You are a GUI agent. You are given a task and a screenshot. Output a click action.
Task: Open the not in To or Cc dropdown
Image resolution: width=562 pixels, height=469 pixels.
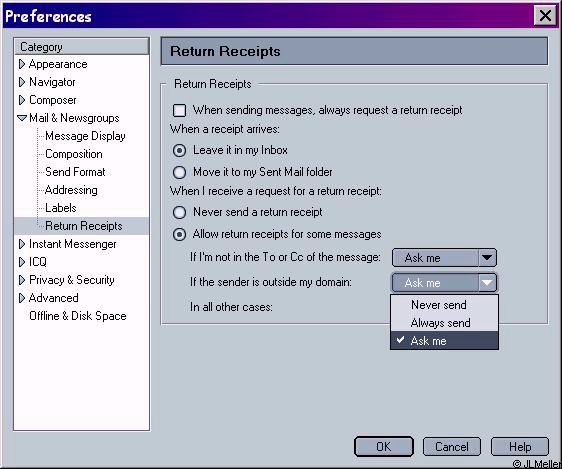coord(444,258)
